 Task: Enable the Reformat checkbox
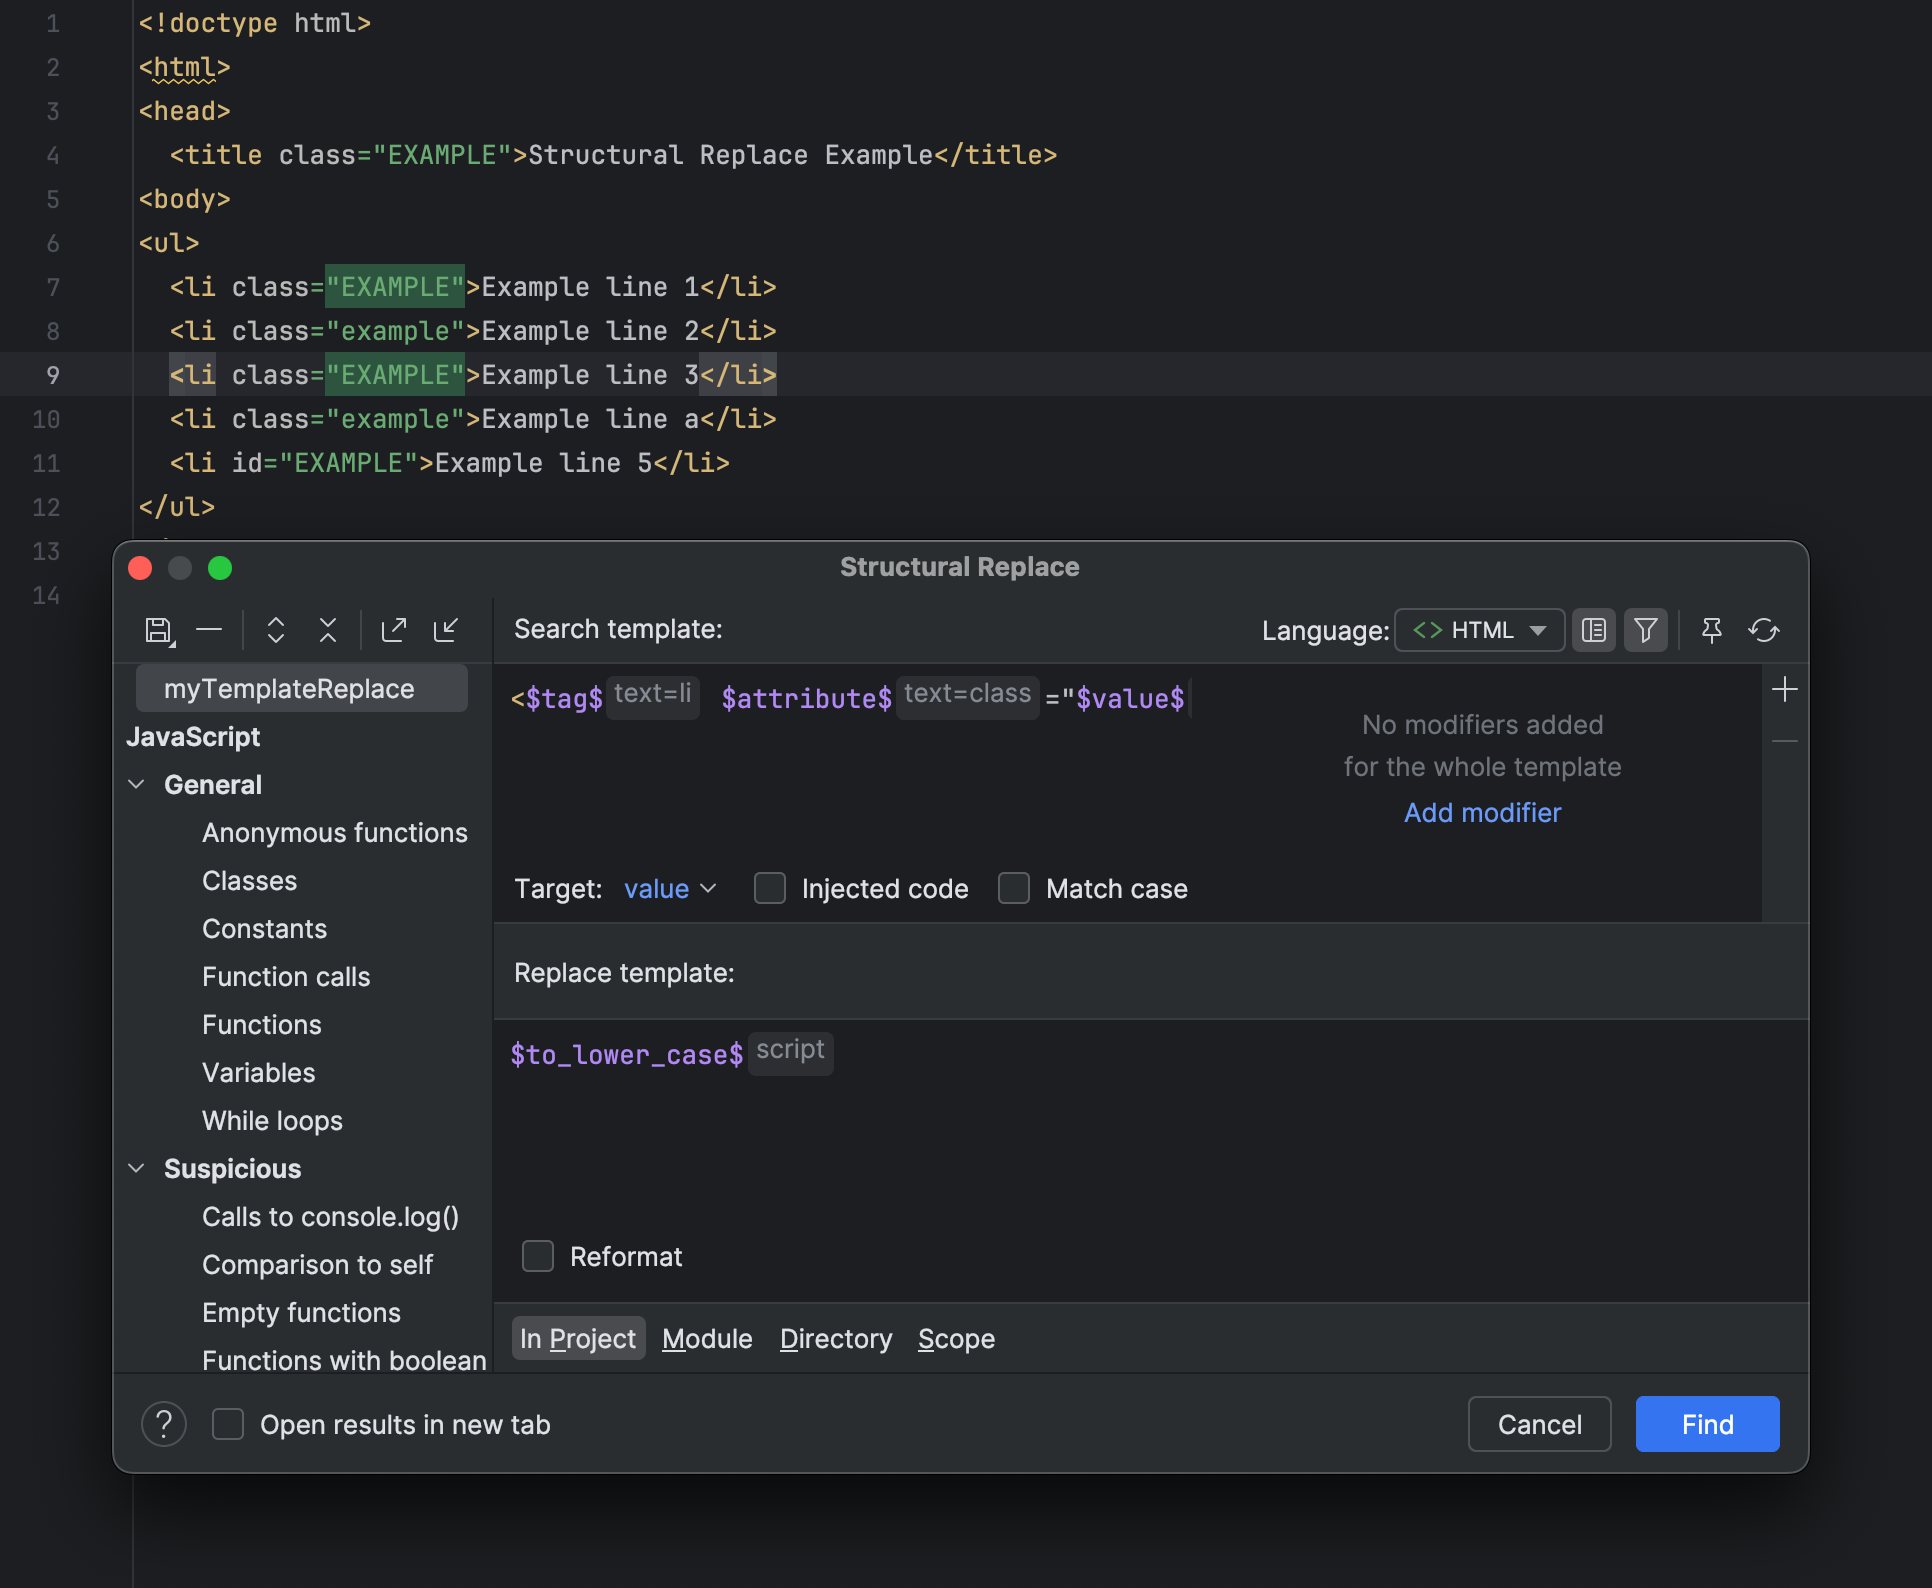[x=537, y=1256]
